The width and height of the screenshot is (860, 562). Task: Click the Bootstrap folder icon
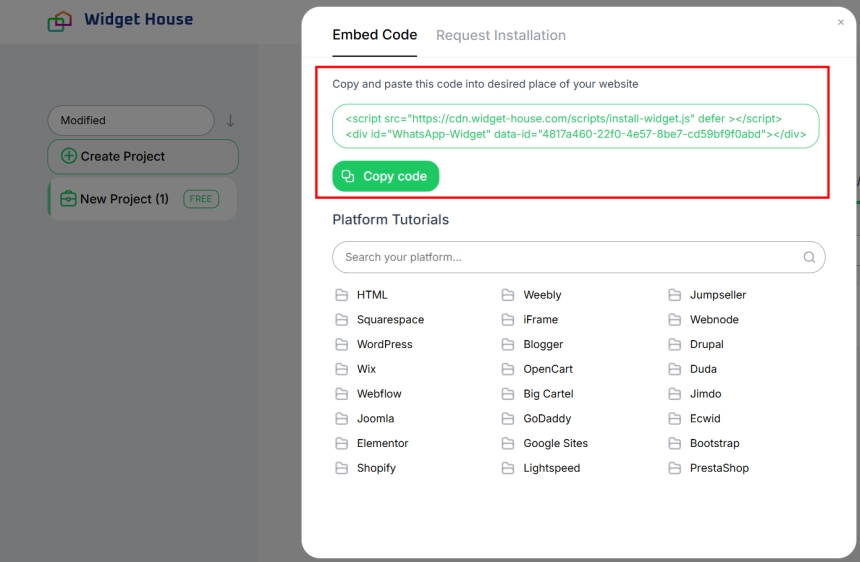click(675, 444)
